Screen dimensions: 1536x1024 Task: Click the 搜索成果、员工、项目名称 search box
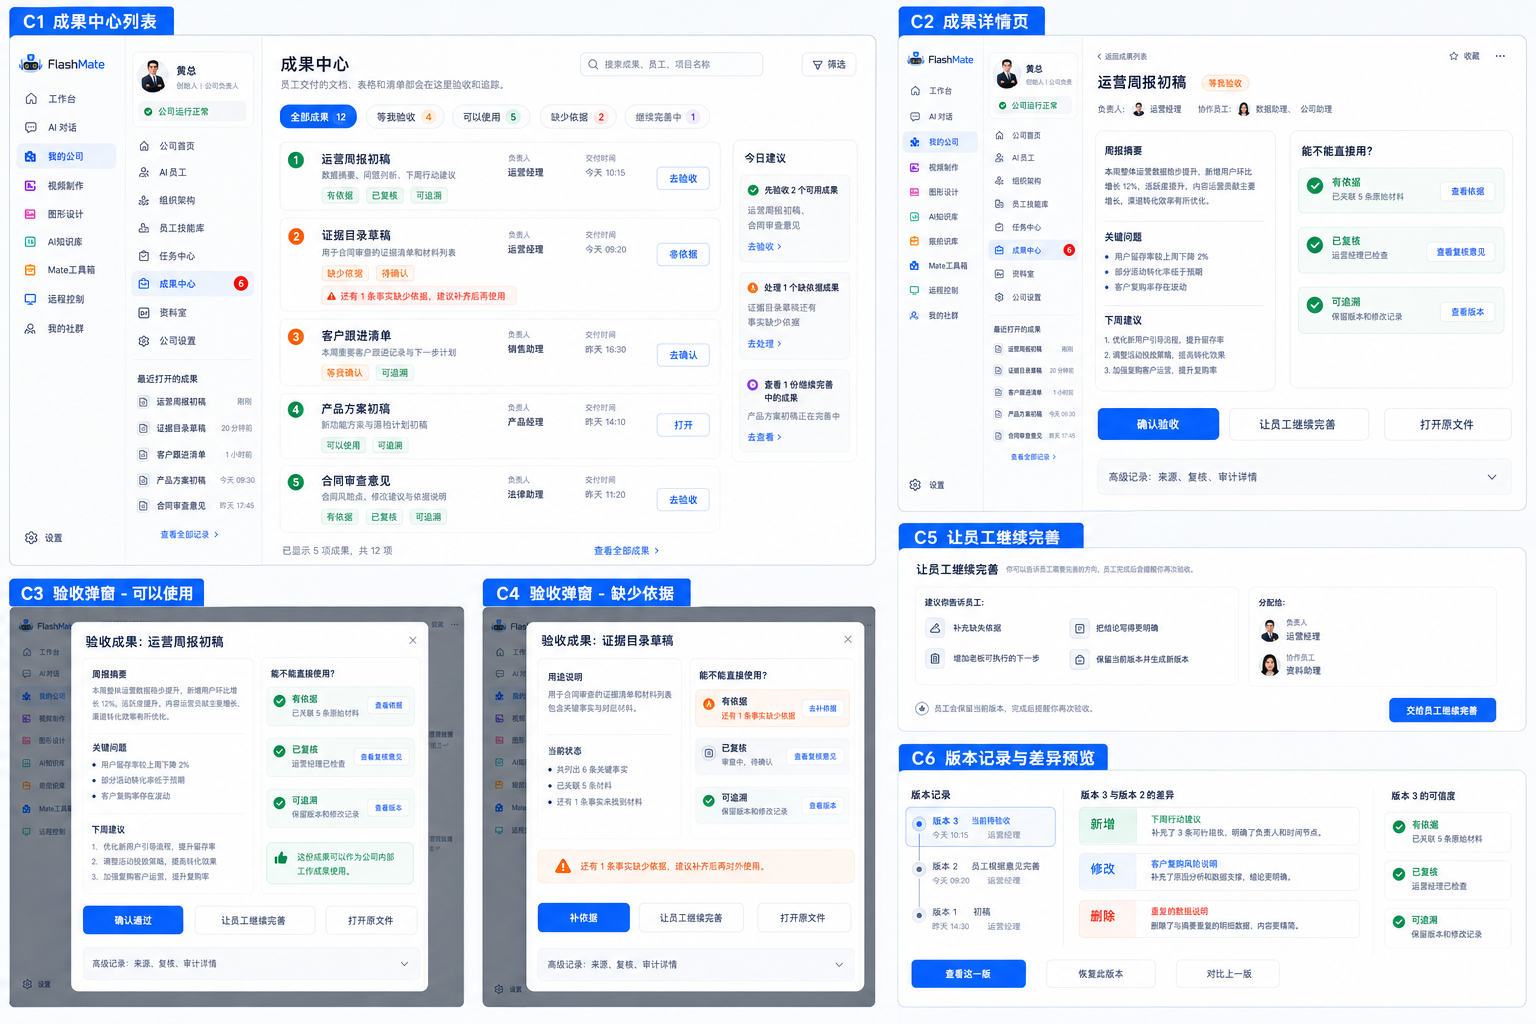coord(671,64)
